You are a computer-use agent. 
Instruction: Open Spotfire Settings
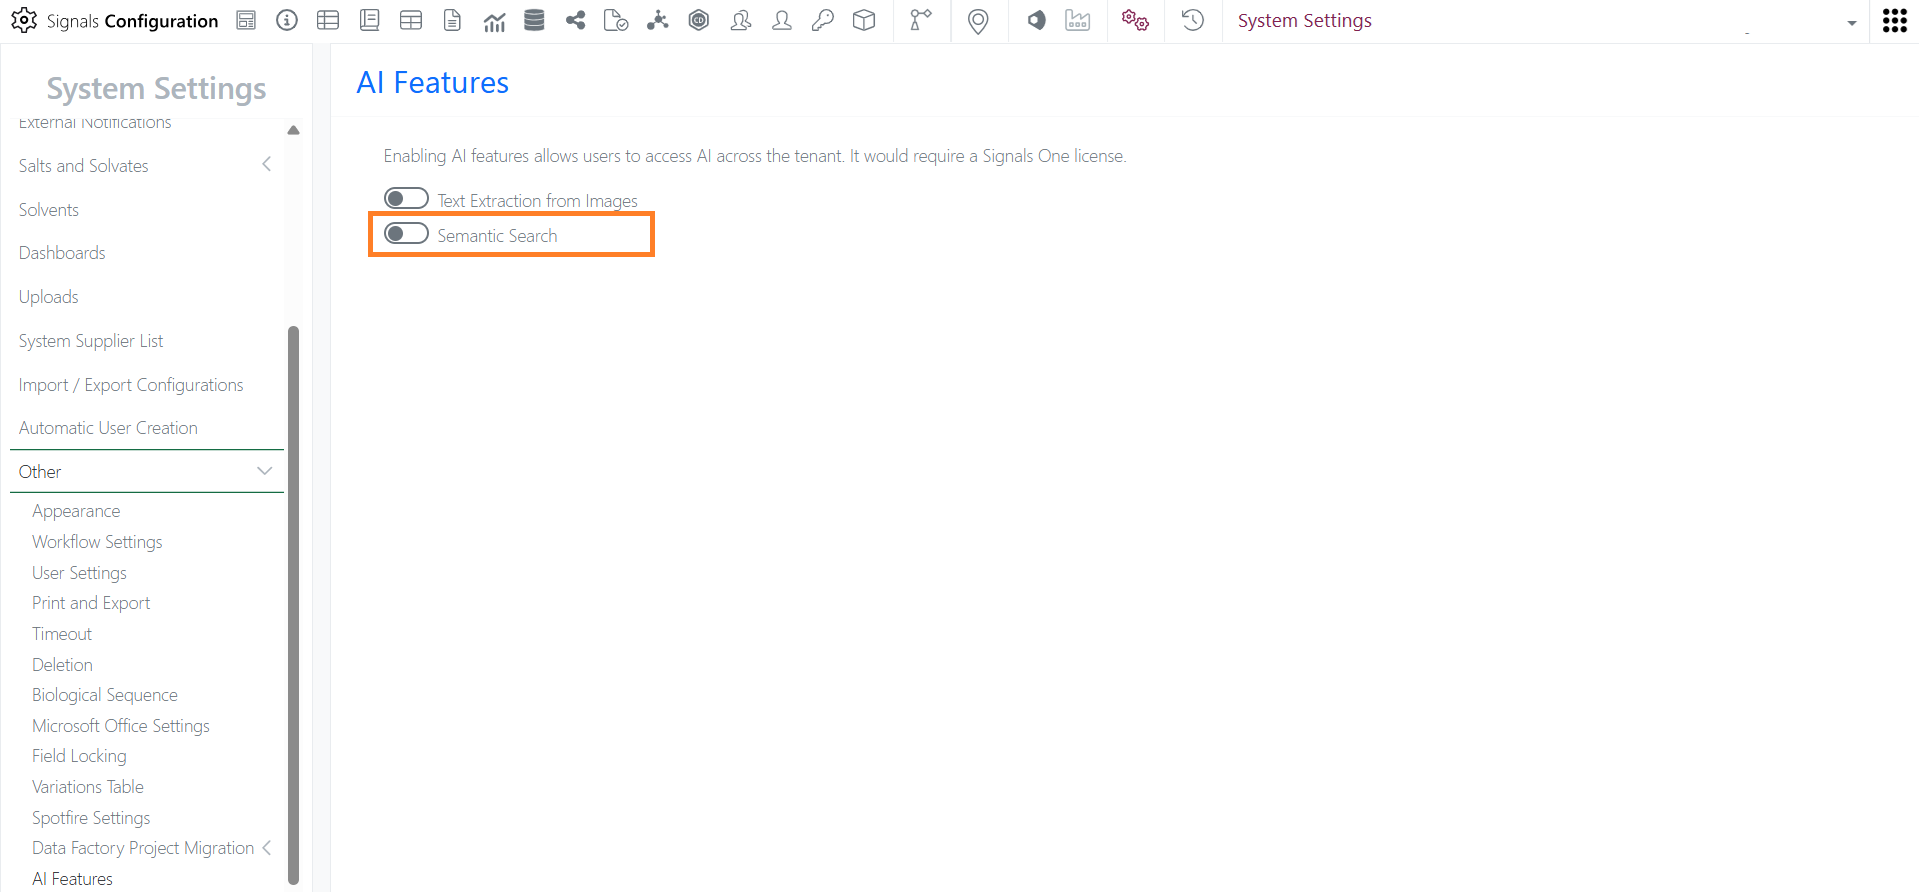[x=91, y=818]
